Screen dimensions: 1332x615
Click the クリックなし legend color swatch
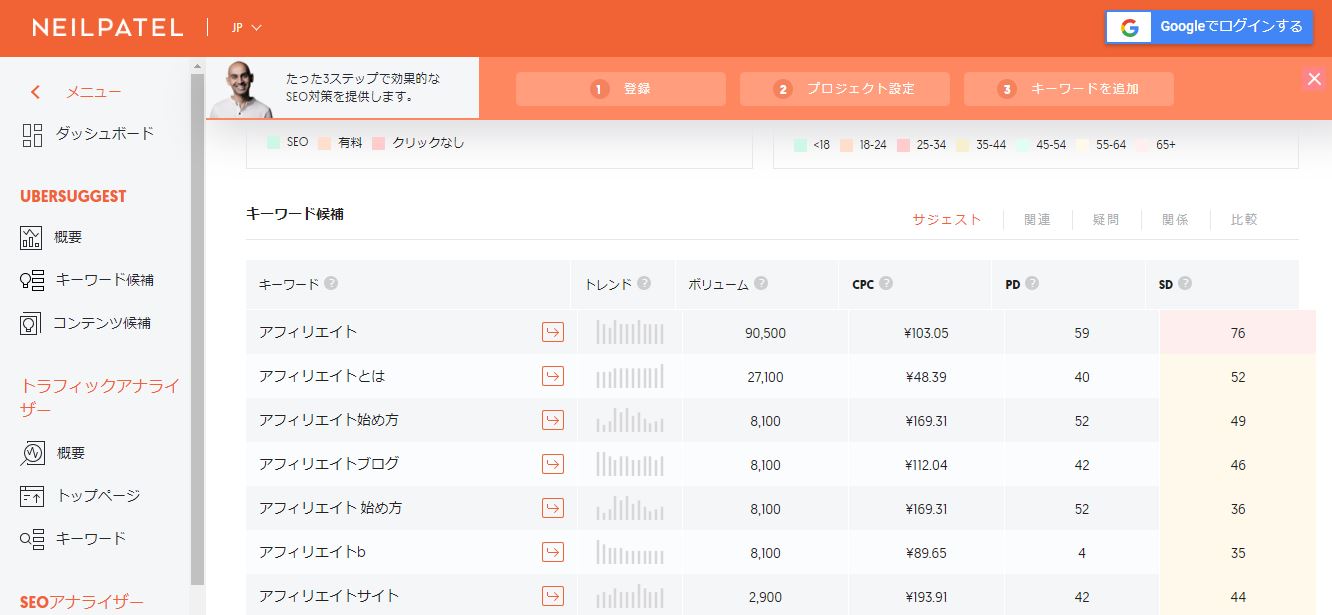[378, 143]
